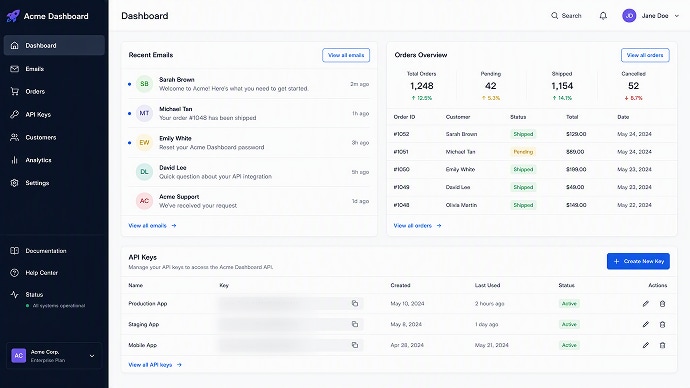Click the gear icon beside Settings
This screenshot has height=388, width=690.
(15, 183)
